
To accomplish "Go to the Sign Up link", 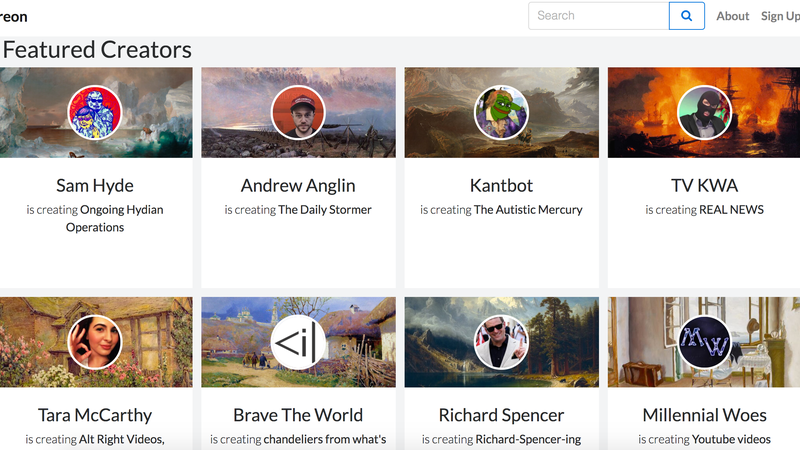I will pos(780,16).
